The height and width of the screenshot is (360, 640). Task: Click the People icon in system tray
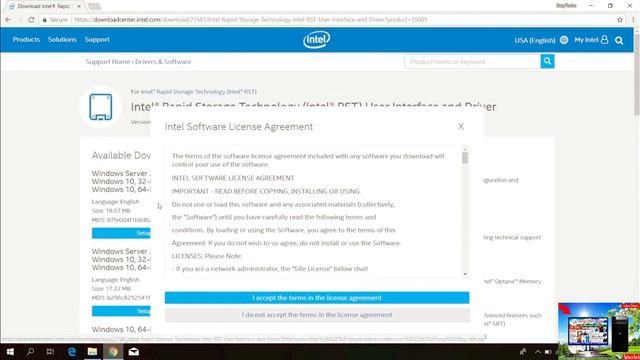coord(523,351)
